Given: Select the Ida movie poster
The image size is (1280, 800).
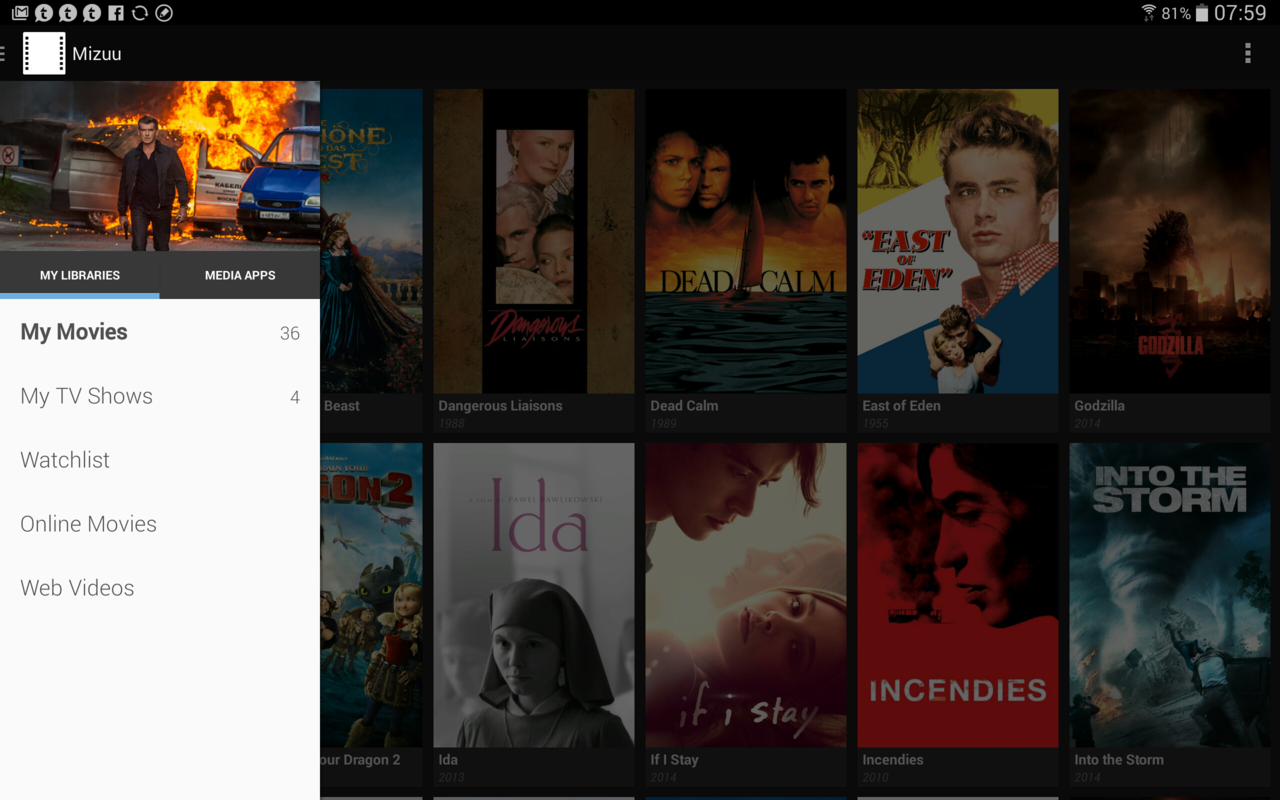Looking at the screenshot, I should coord(534,595).
